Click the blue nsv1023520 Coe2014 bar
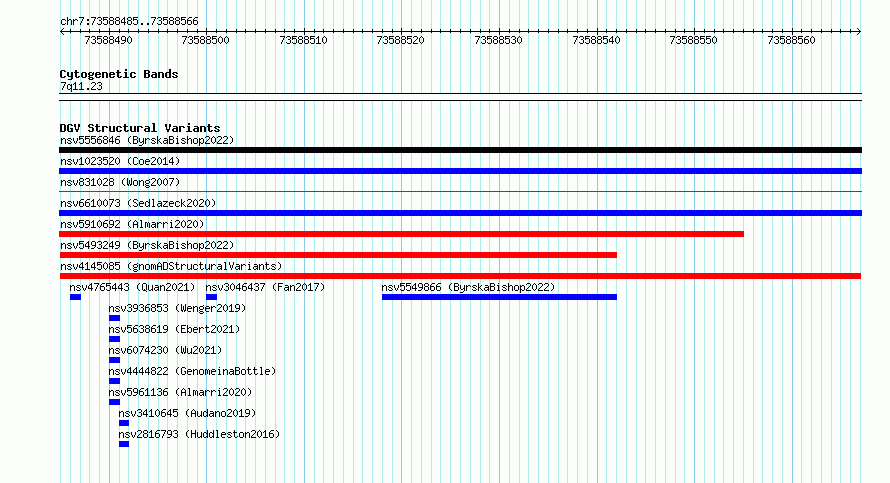This screenshot has width=890, height=483. [x=460, y=171]
